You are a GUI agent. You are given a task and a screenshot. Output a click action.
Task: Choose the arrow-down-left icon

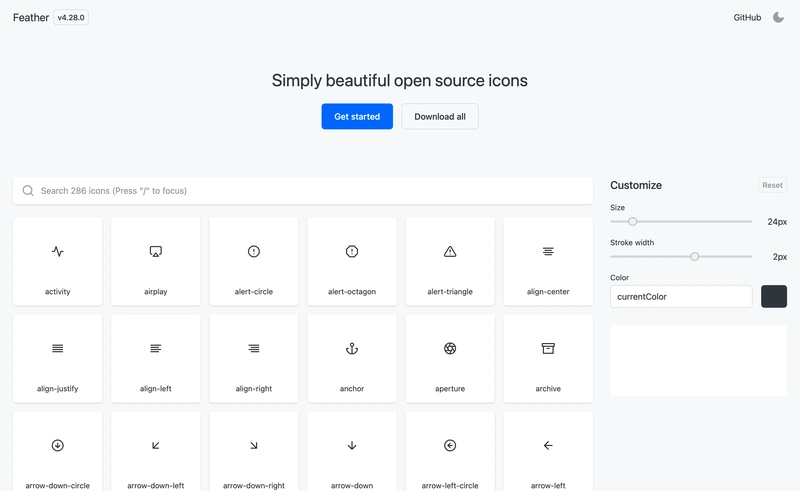(156, 451)
